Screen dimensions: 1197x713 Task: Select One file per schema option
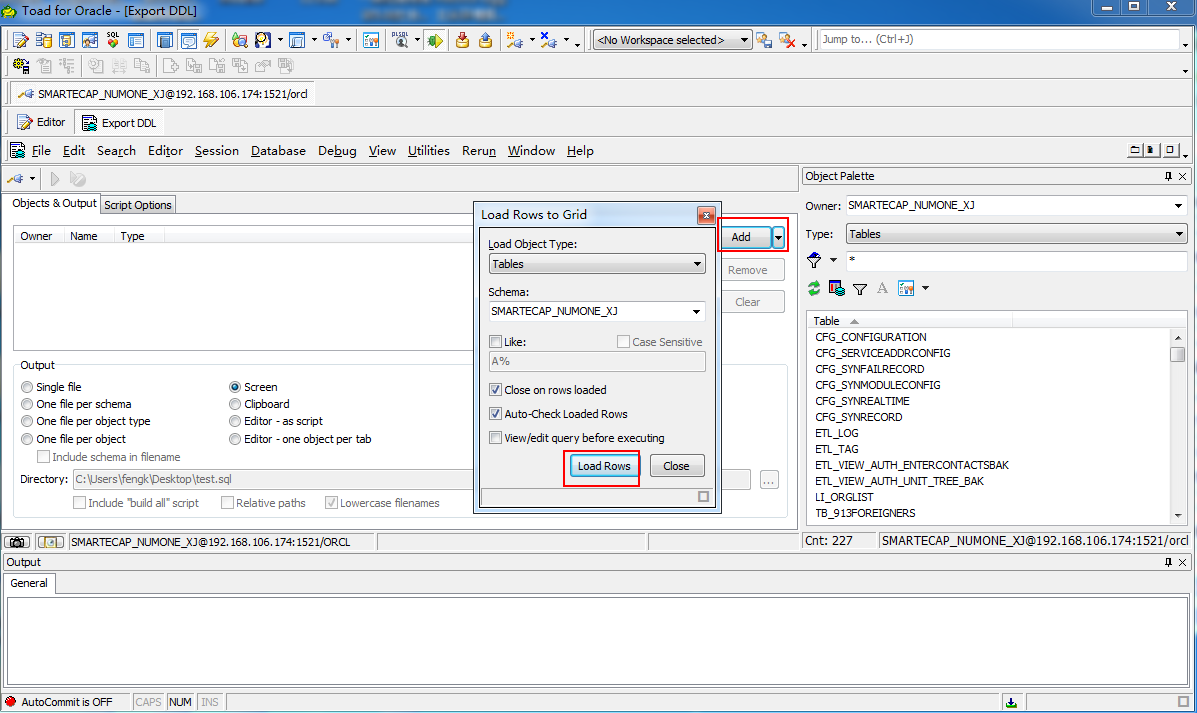[x=27, y=404]
